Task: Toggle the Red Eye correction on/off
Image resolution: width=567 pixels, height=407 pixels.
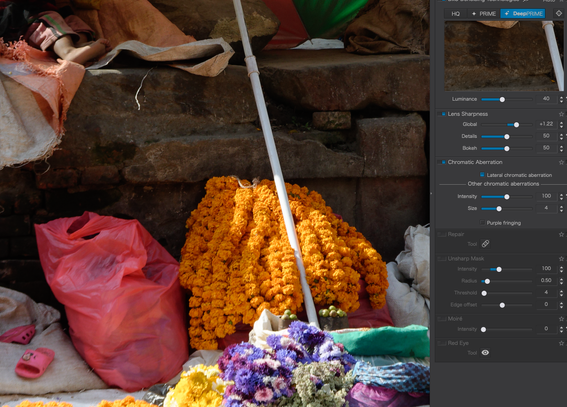Action: coord(442,343)
